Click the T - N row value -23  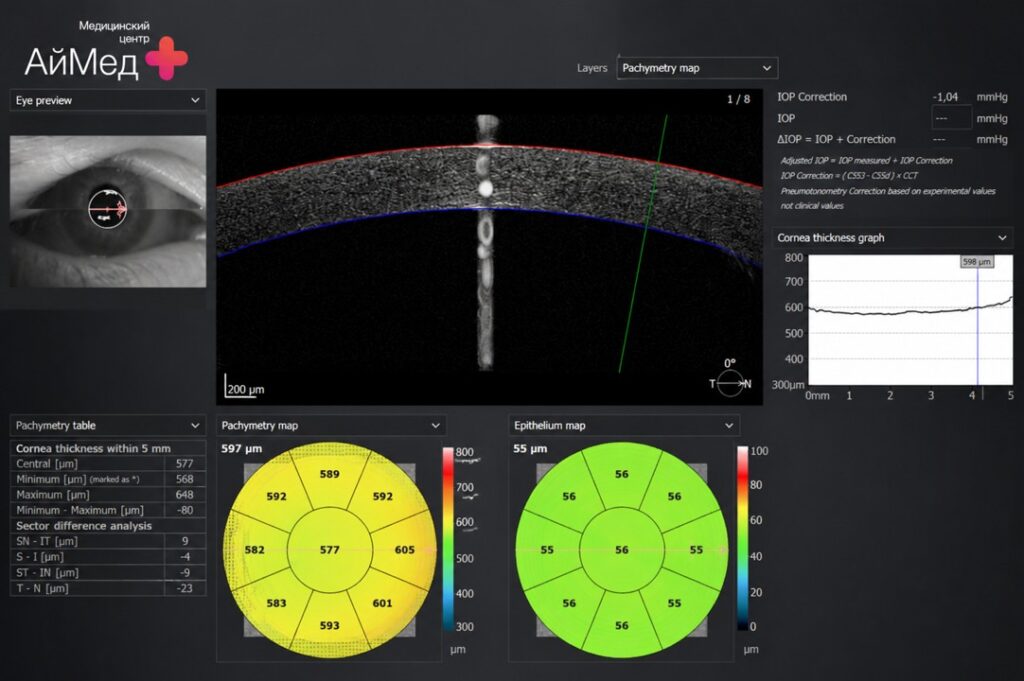[x=185, y=588]
